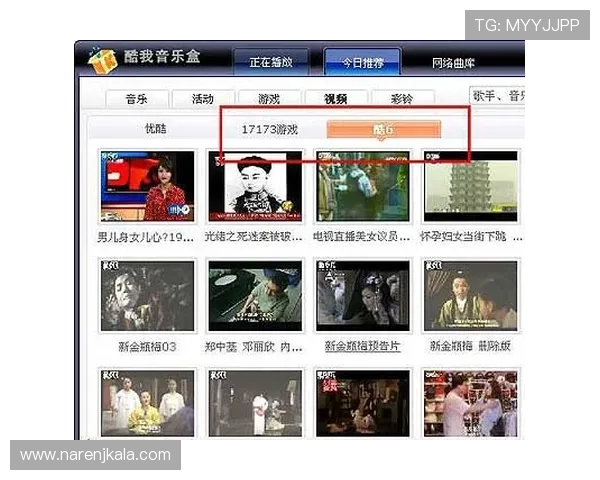Click the 光绪之死迷案被破... title text
Screen dimensions: 600x480
pyautogui.click(x=254, y=237)
